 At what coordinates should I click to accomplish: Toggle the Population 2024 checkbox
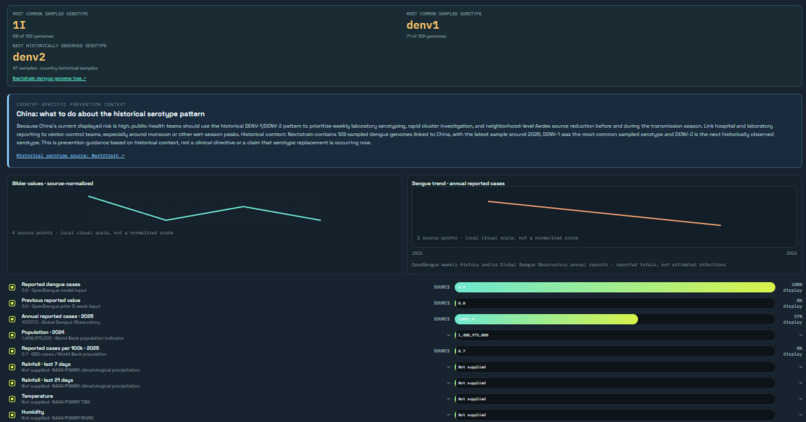(x=12, y=335)
